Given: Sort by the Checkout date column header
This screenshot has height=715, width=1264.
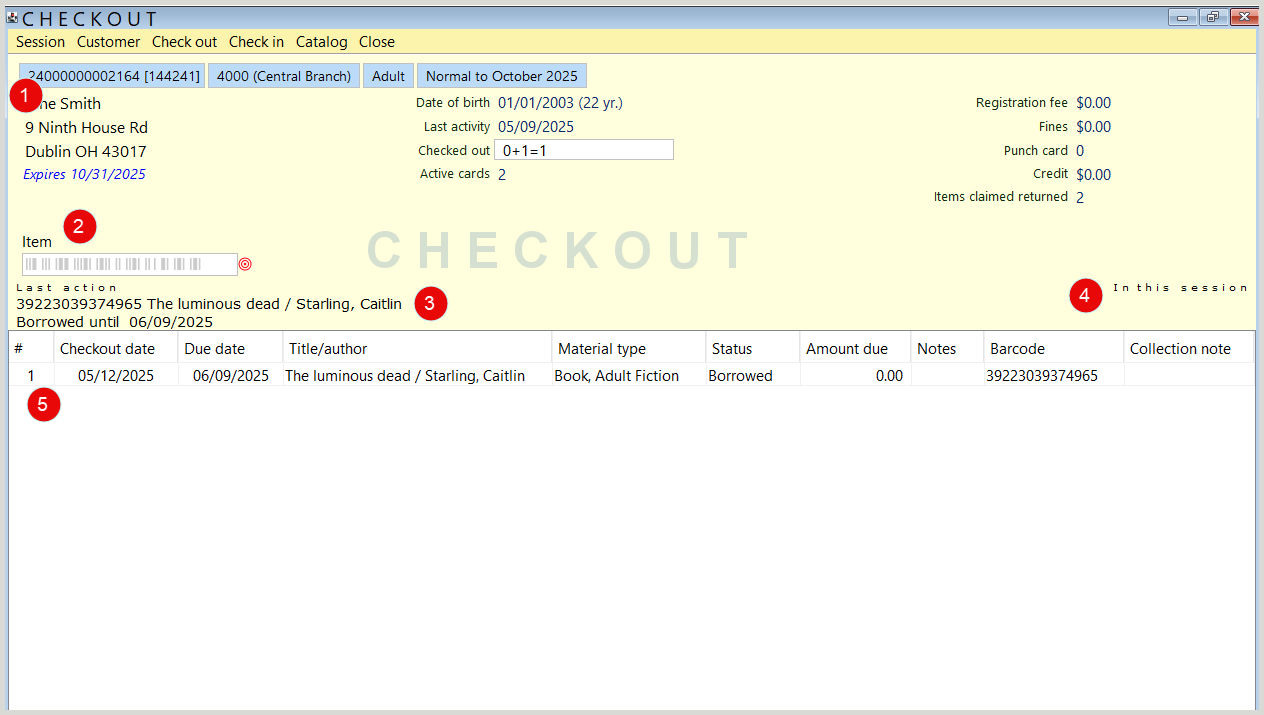Looking at the screenshot, I should click(x=116, y=348).
